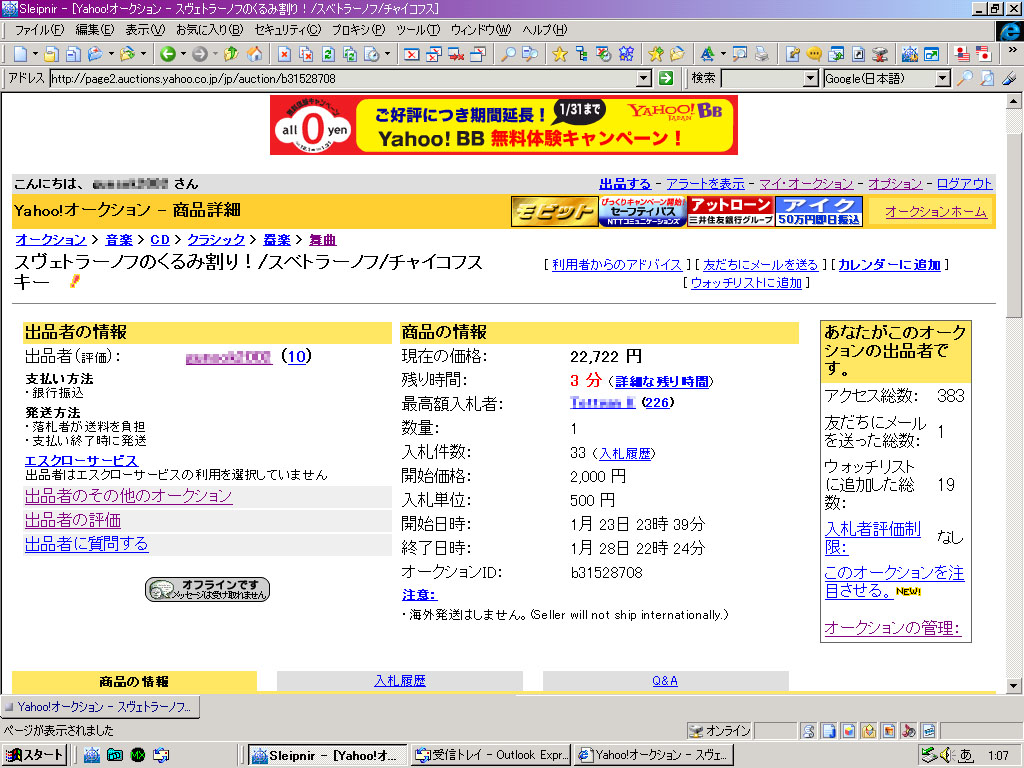Screen dimensions: 1024x768
Task: Click the オンライン status bar indicator
Action: (720, 731)
